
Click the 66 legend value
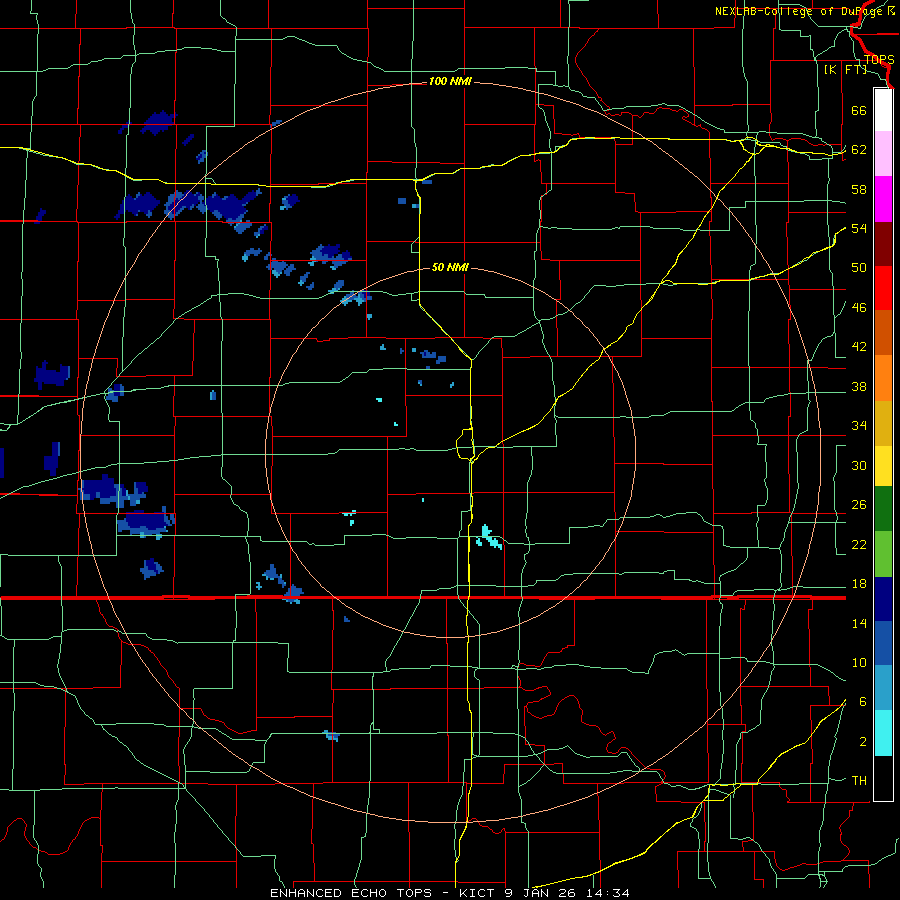(x=859, y=110)
